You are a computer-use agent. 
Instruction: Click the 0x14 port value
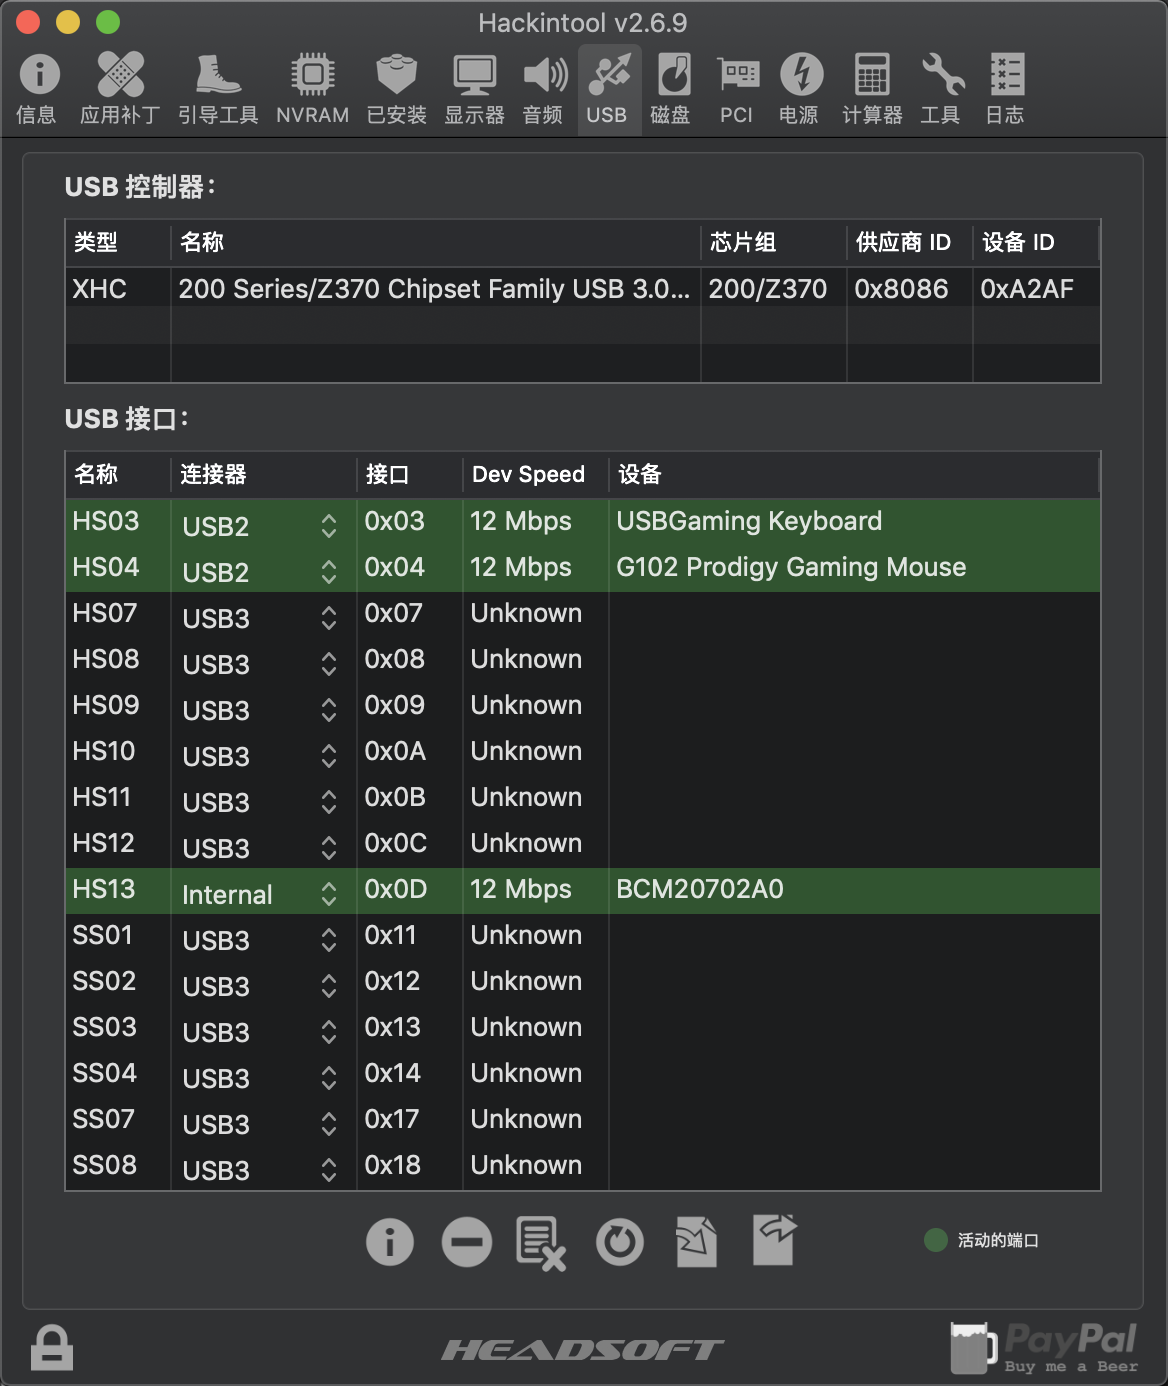click(393, 1073)
